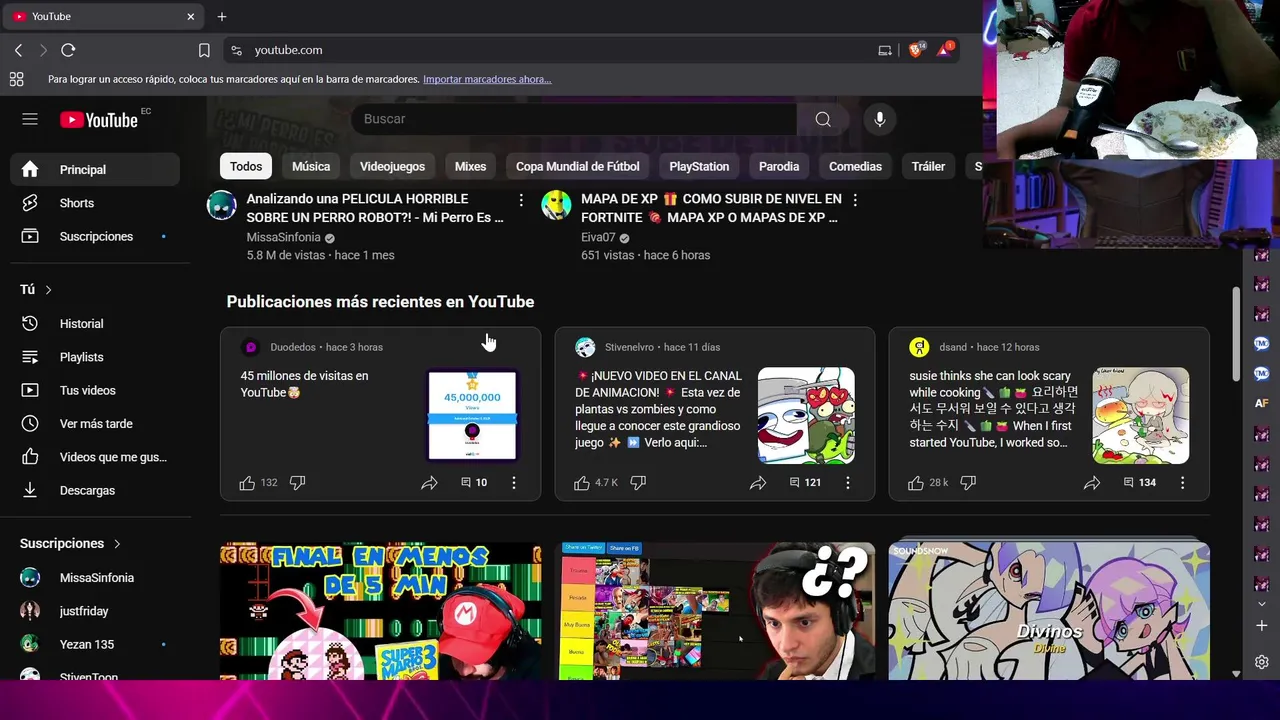Screen dimensions: 1280x720
Task: Open more options for Duodedos post
Action: pyautogui.click(x=514, y=482)
